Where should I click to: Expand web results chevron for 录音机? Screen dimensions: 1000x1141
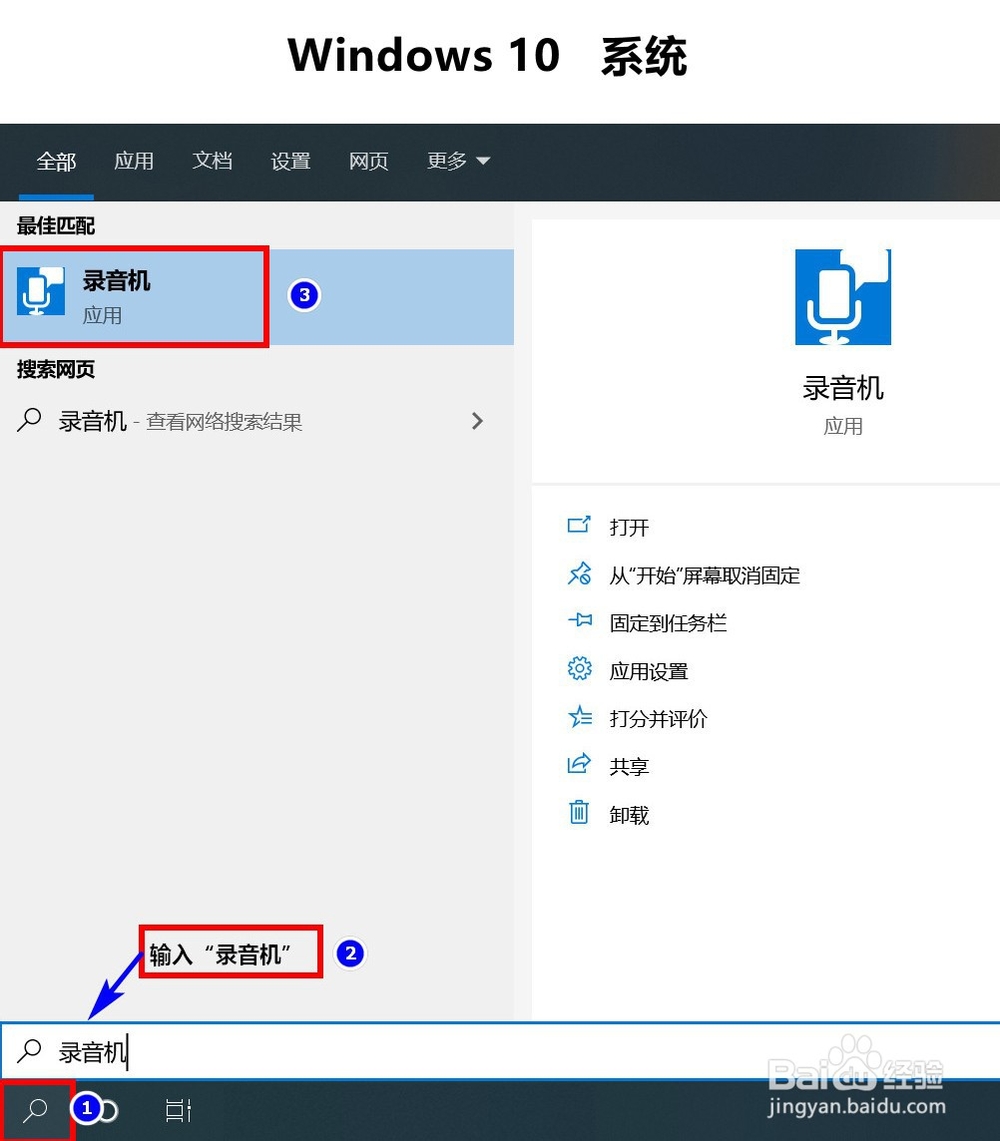coord(477,421)
